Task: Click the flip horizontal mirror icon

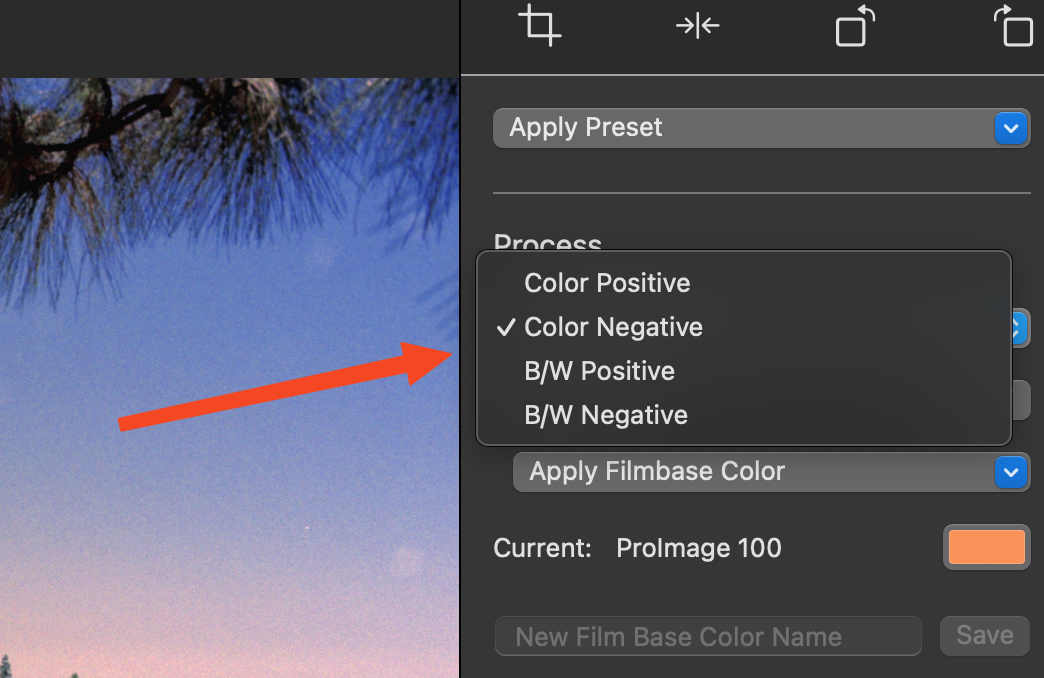Action: (697, 26)
